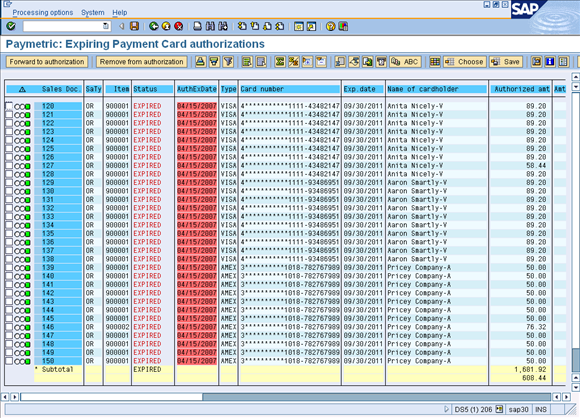Click the 58.44 authorized amount cell

(x=536, y=166)
